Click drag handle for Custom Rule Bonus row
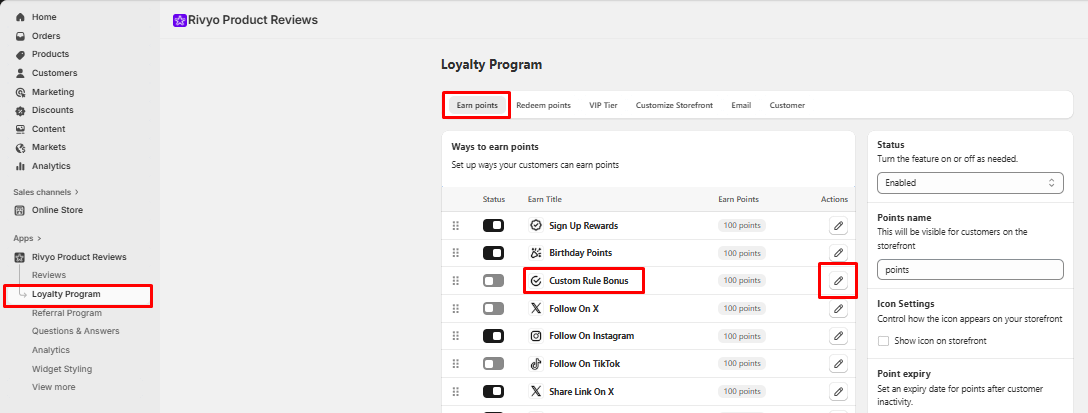The image size is (1088, 413). pyautogui.click(x=456, y=280)
